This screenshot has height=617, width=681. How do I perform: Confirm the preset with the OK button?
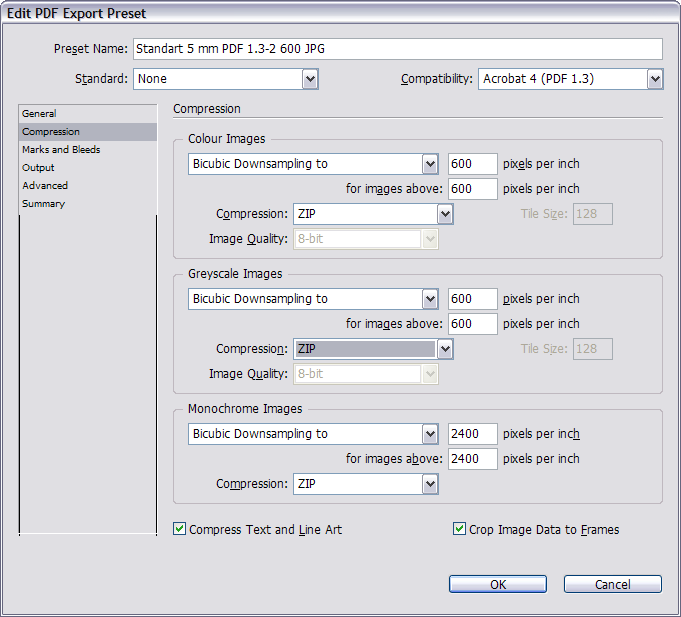pos(498,584)
